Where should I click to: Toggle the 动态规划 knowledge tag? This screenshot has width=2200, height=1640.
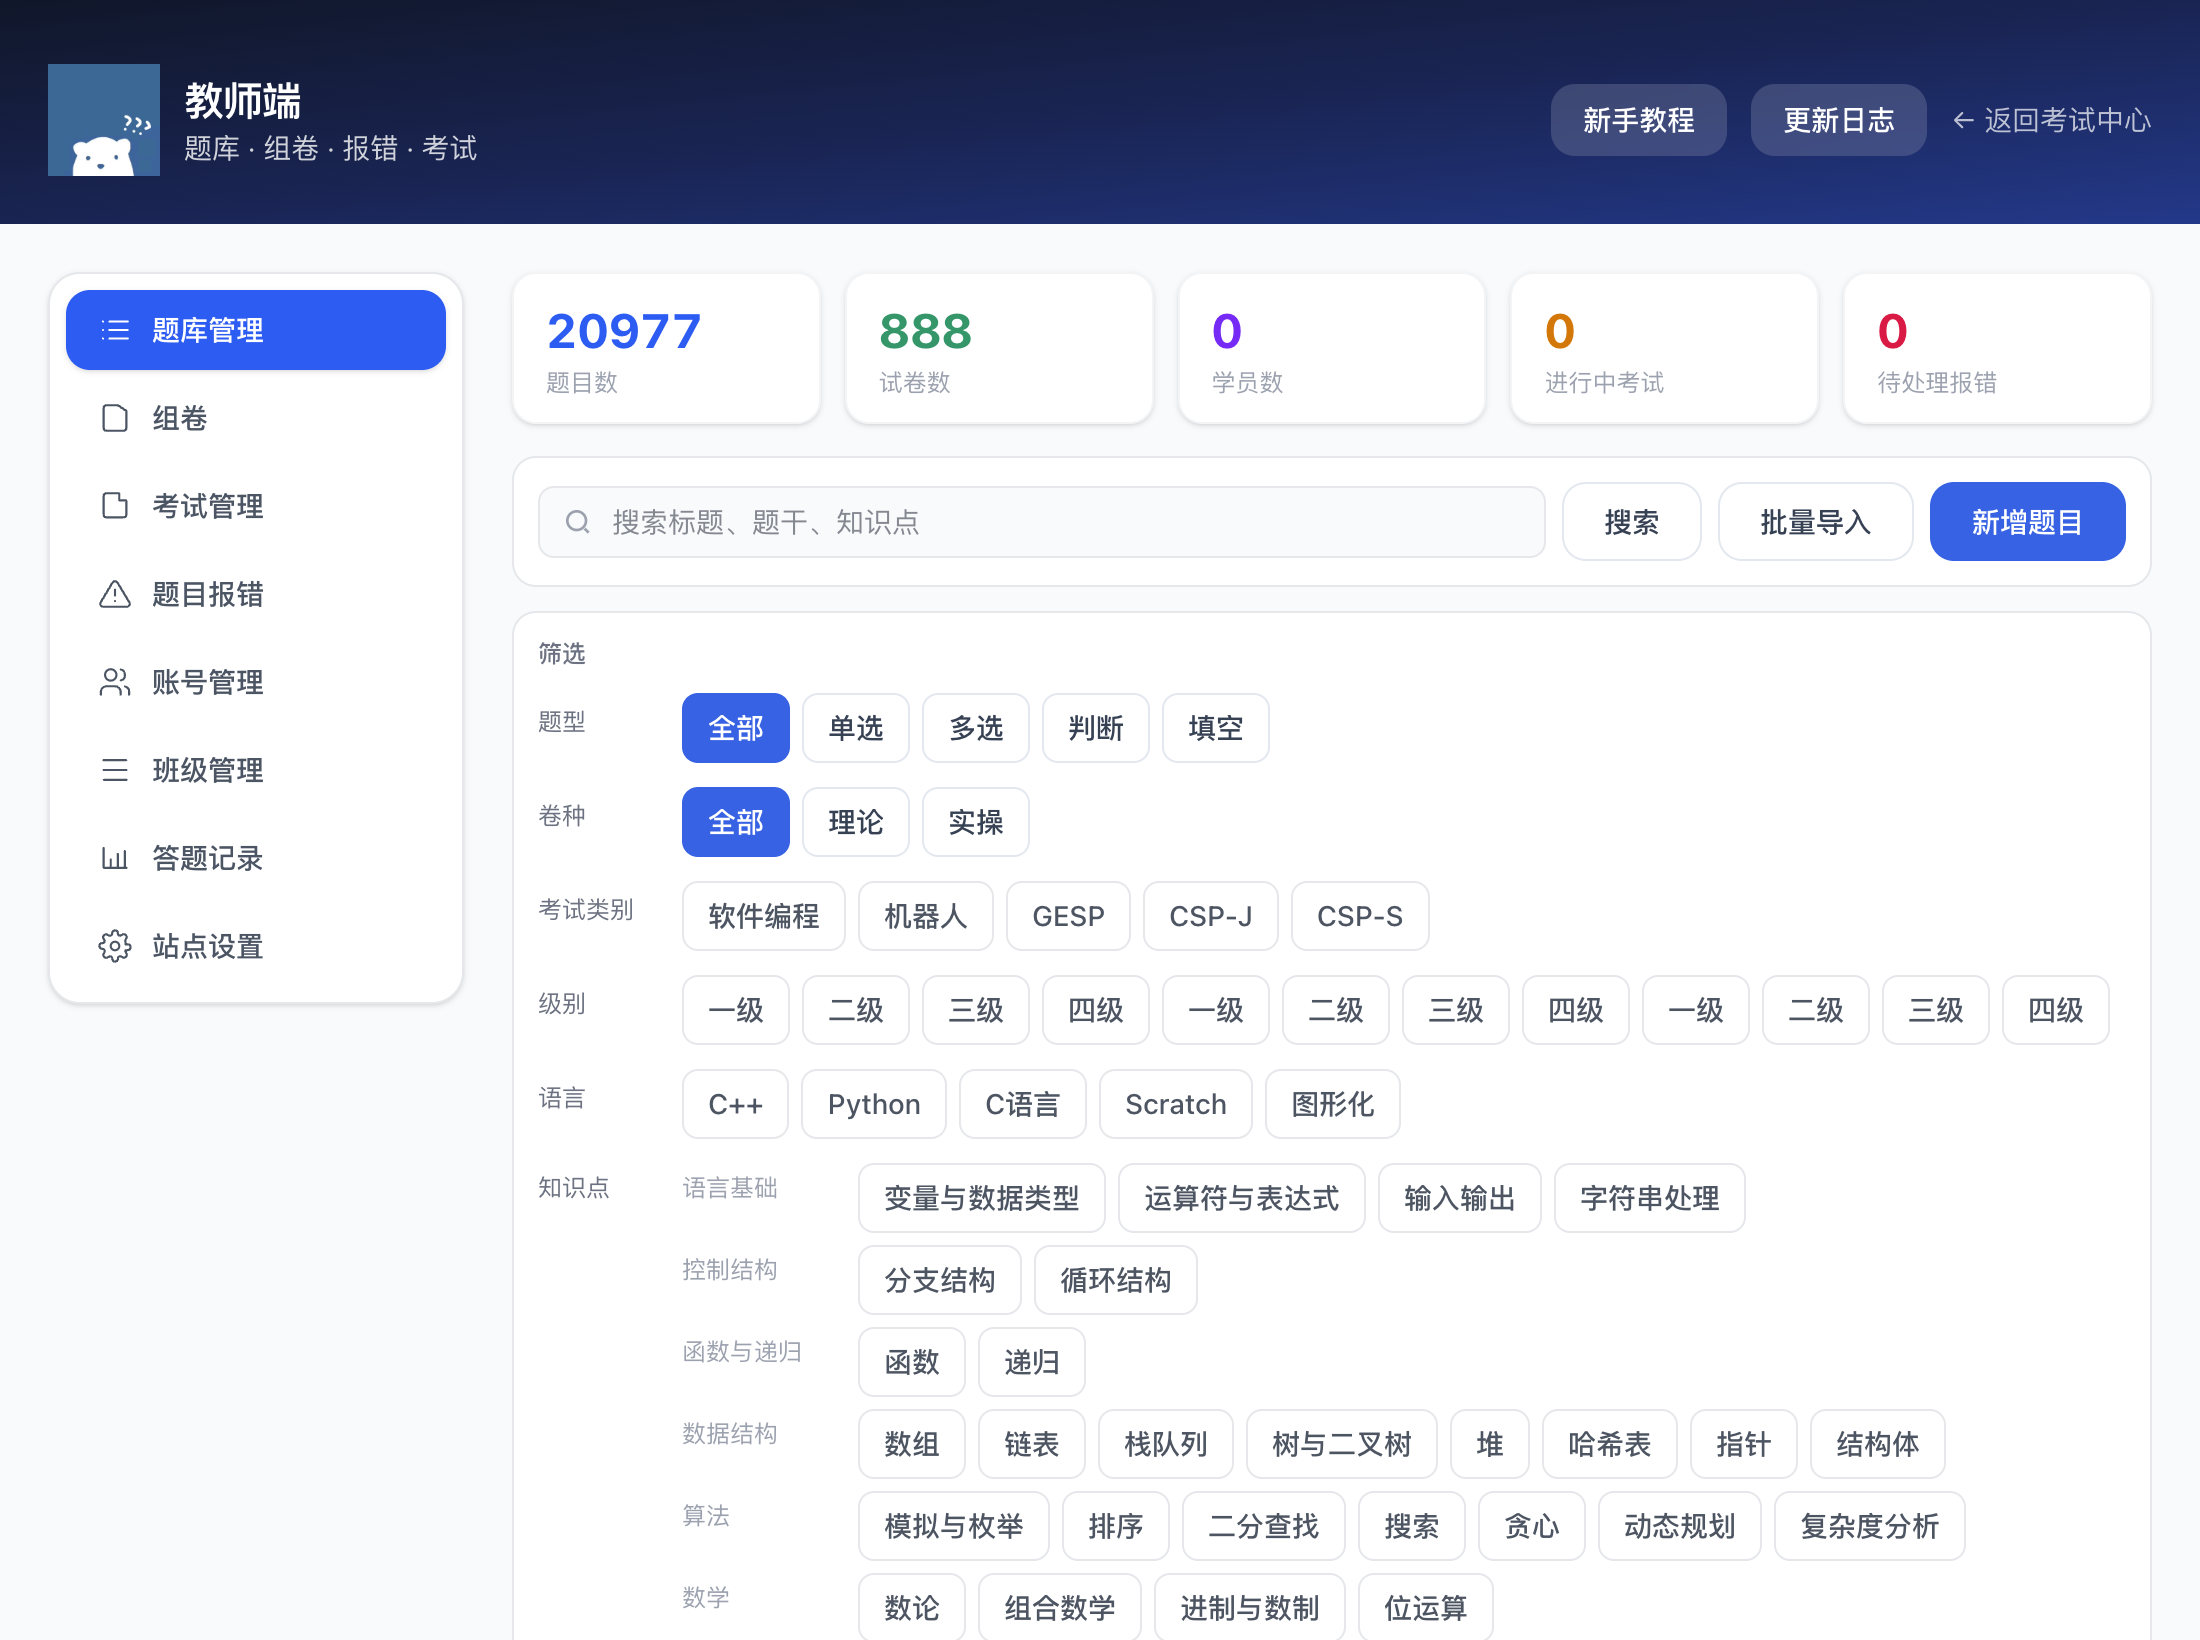click(x=1680, y=1526)
